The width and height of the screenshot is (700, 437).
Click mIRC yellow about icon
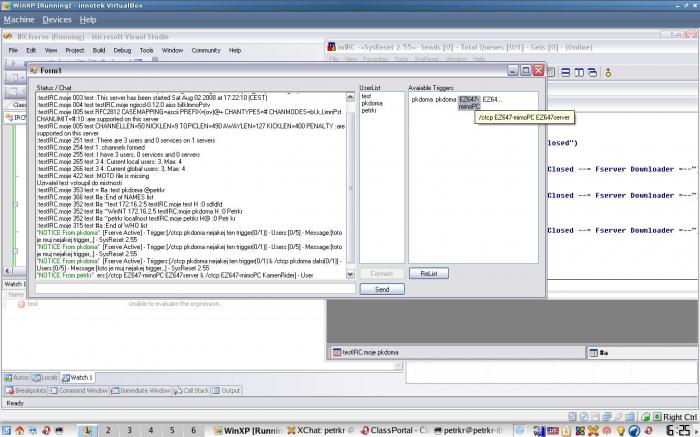608,72
